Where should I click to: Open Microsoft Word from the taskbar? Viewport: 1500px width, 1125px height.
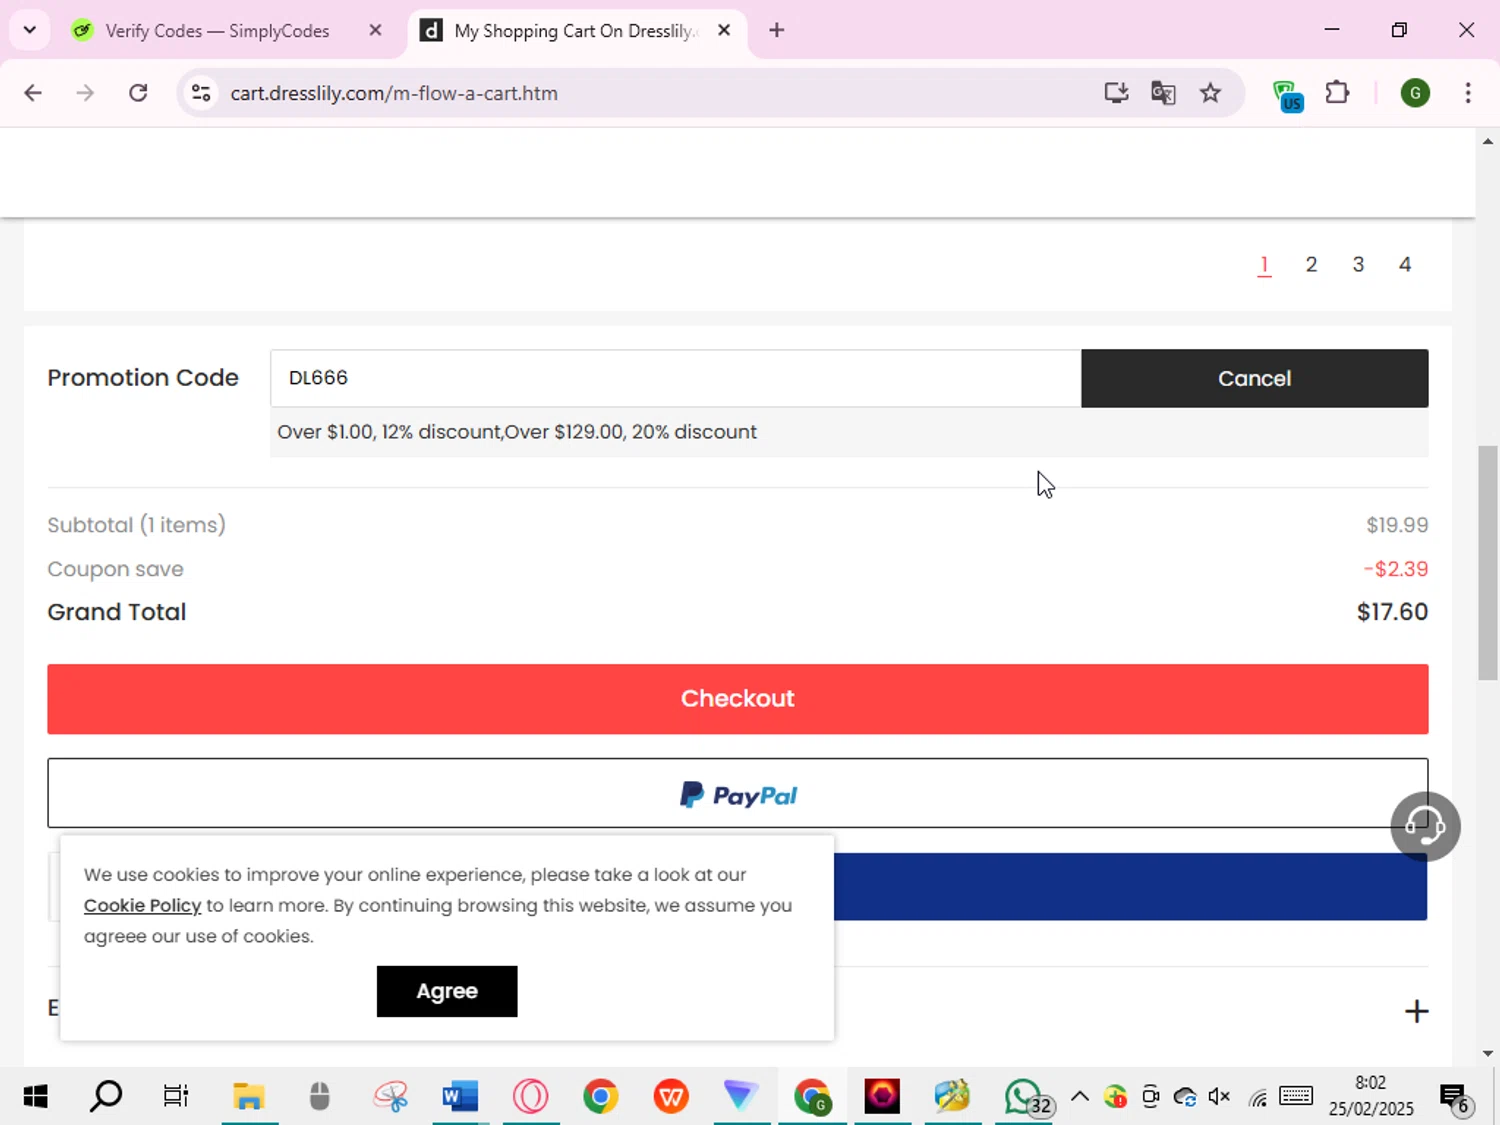coord(460,1097)
